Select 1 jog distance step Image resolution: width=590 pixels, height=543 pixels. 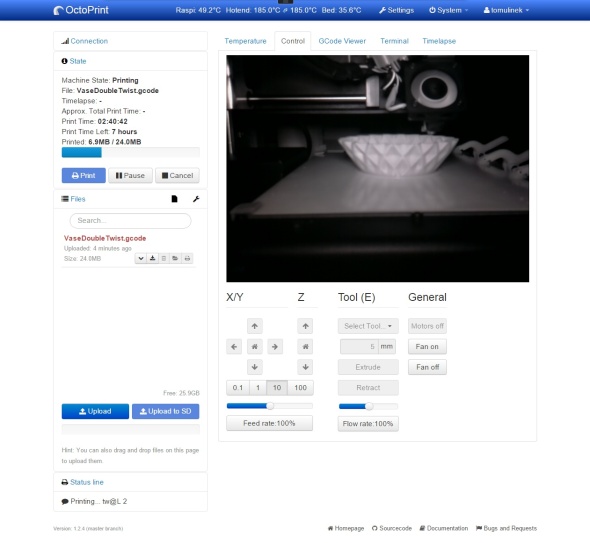coord(258,388)
